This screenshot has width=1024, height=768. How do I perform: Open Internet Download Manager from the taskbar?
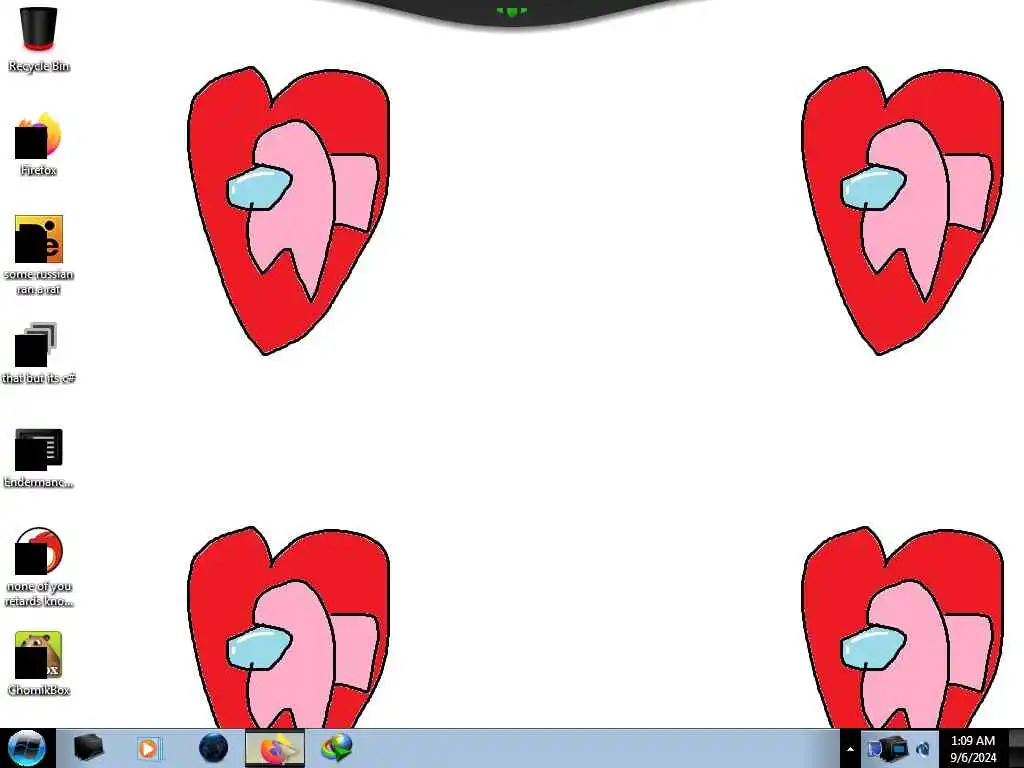[x=337, y=748]
